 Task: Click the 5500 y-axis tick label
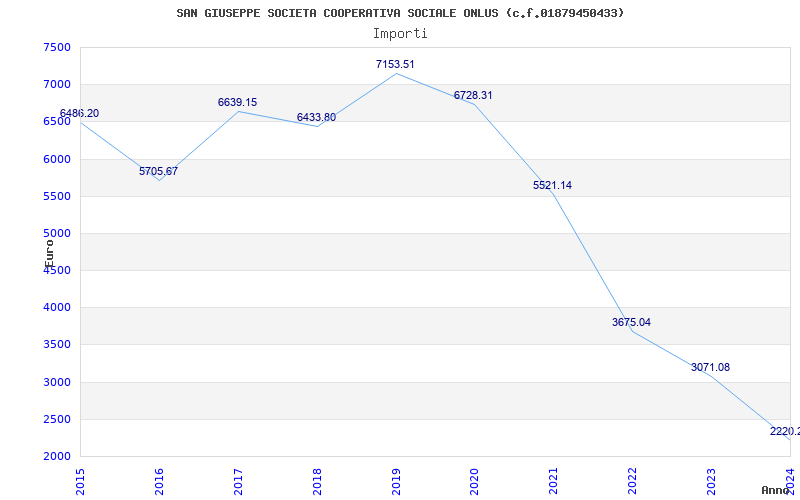(57, 196)
